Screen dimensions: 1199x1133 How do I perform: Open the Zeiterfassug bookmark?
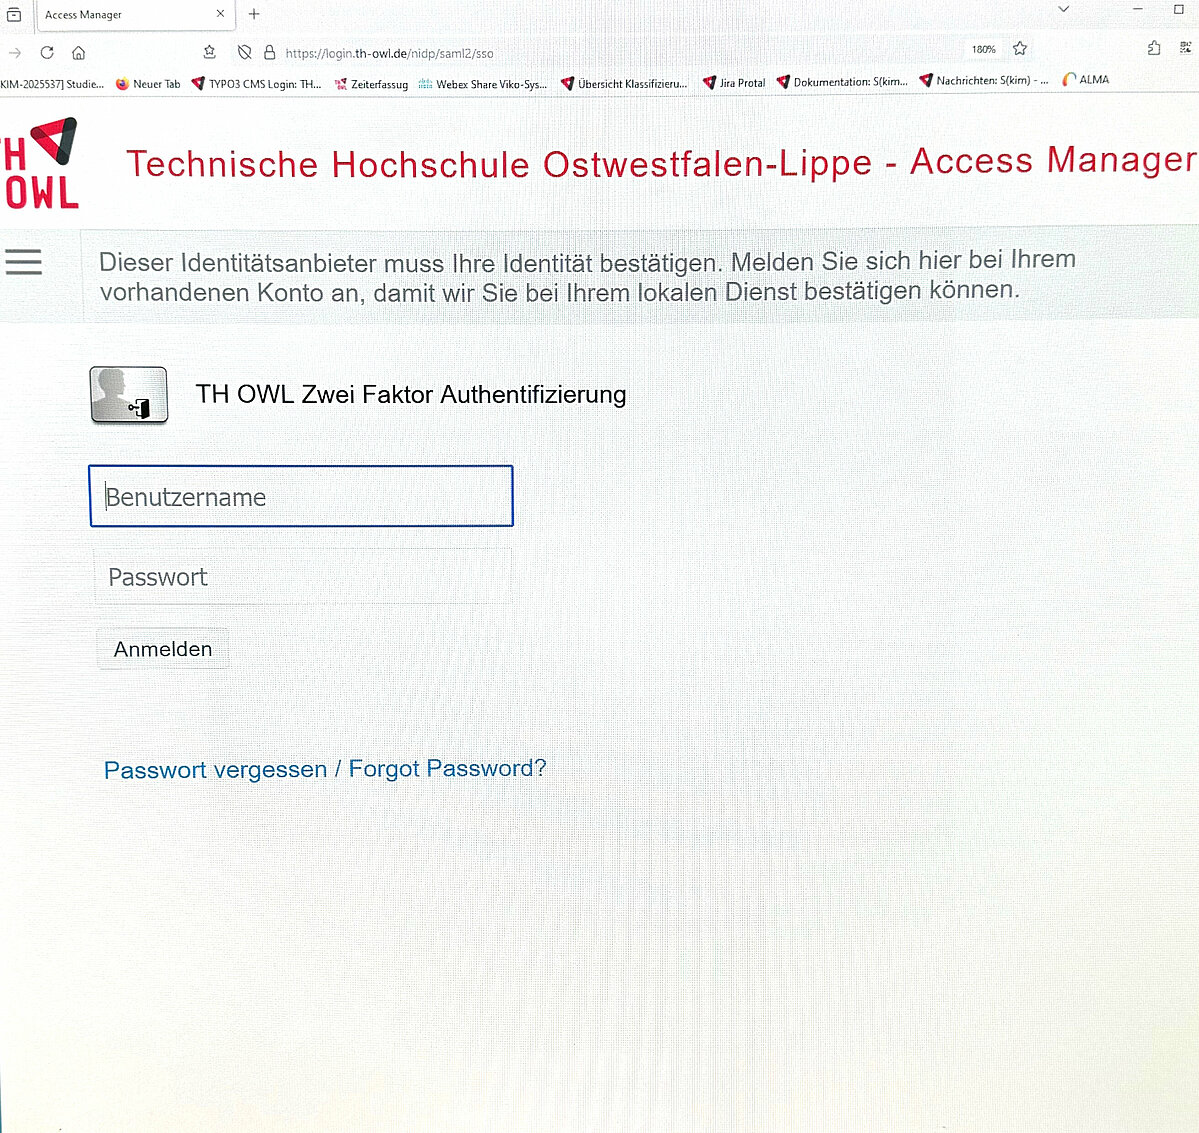coord(372,84)
